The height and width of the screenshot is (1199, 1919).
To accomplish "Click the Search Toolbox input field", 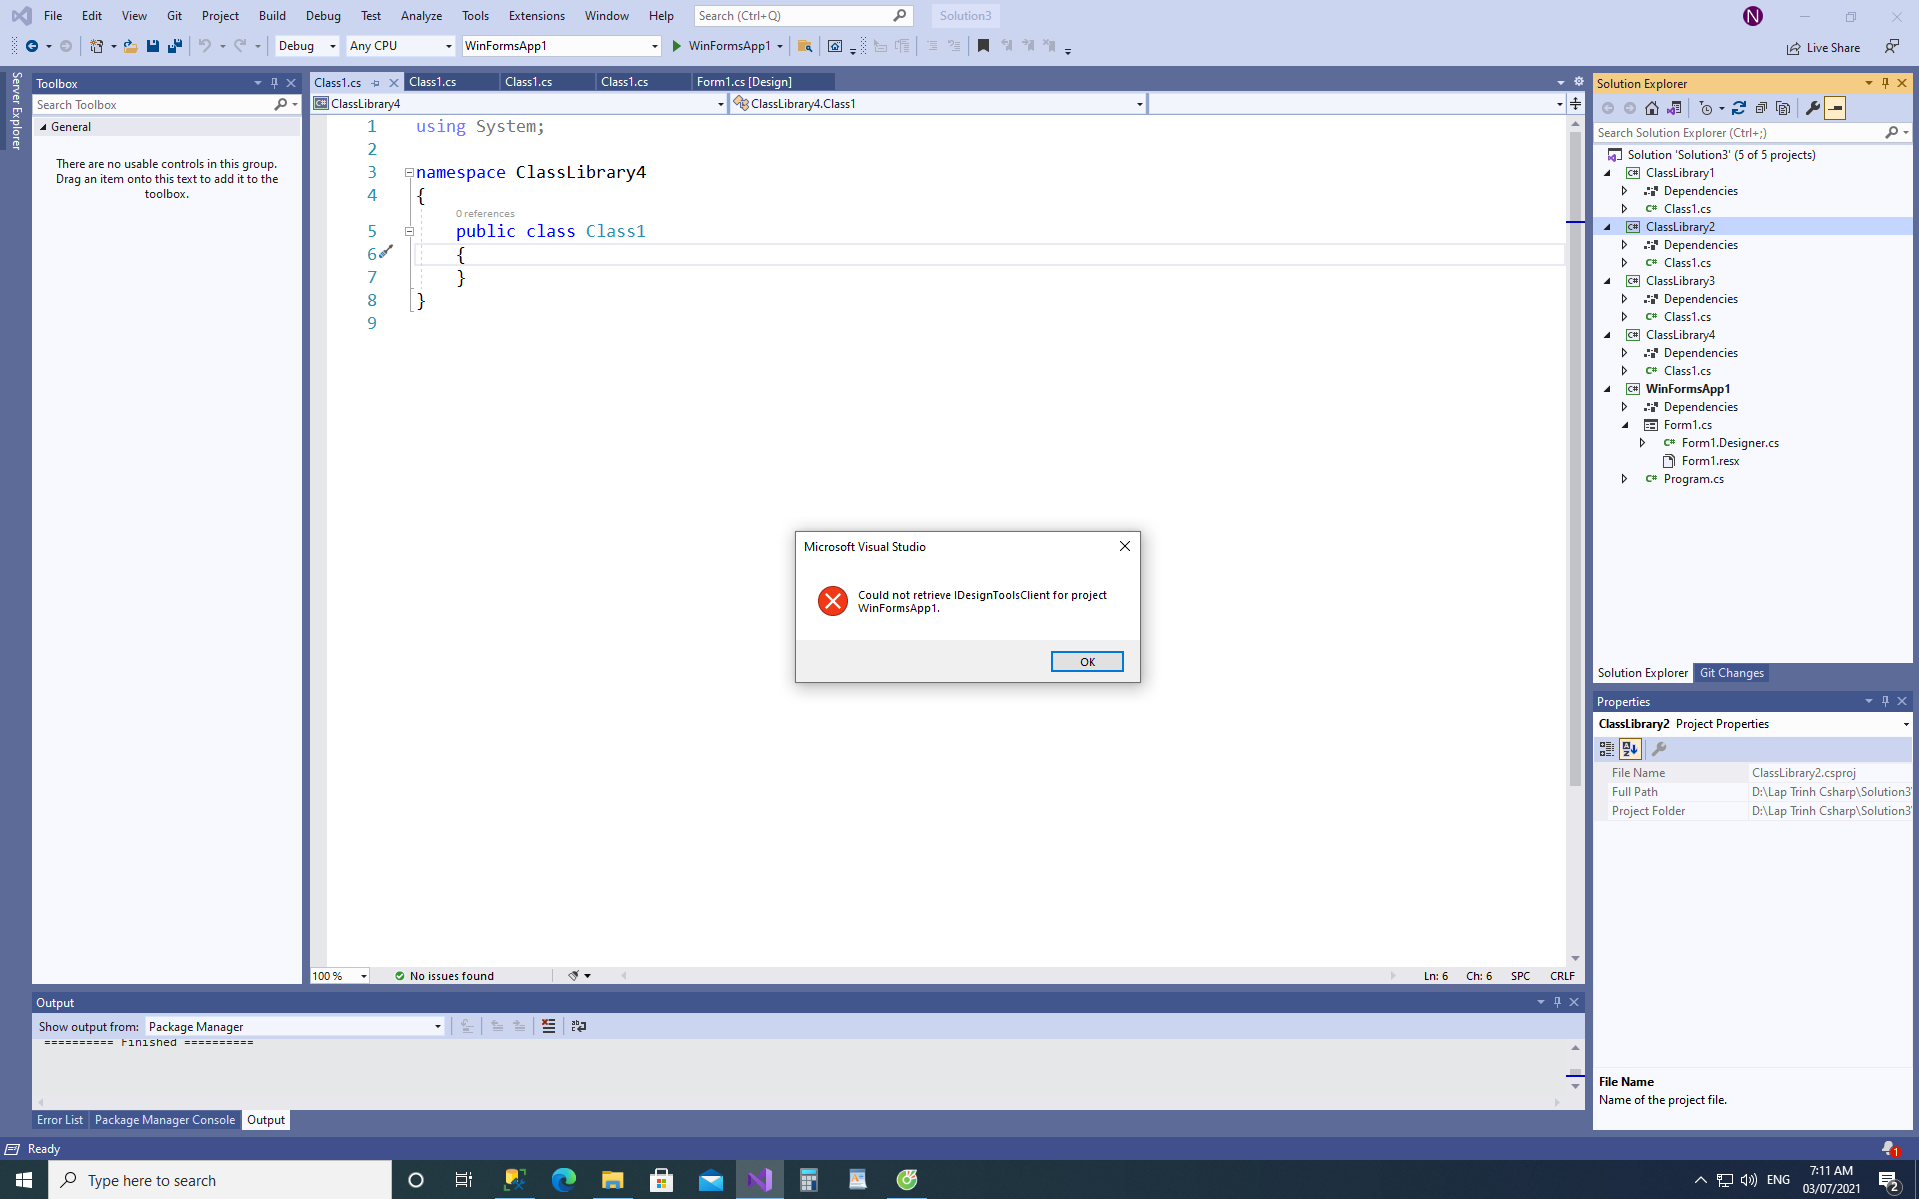I will 153,105.
